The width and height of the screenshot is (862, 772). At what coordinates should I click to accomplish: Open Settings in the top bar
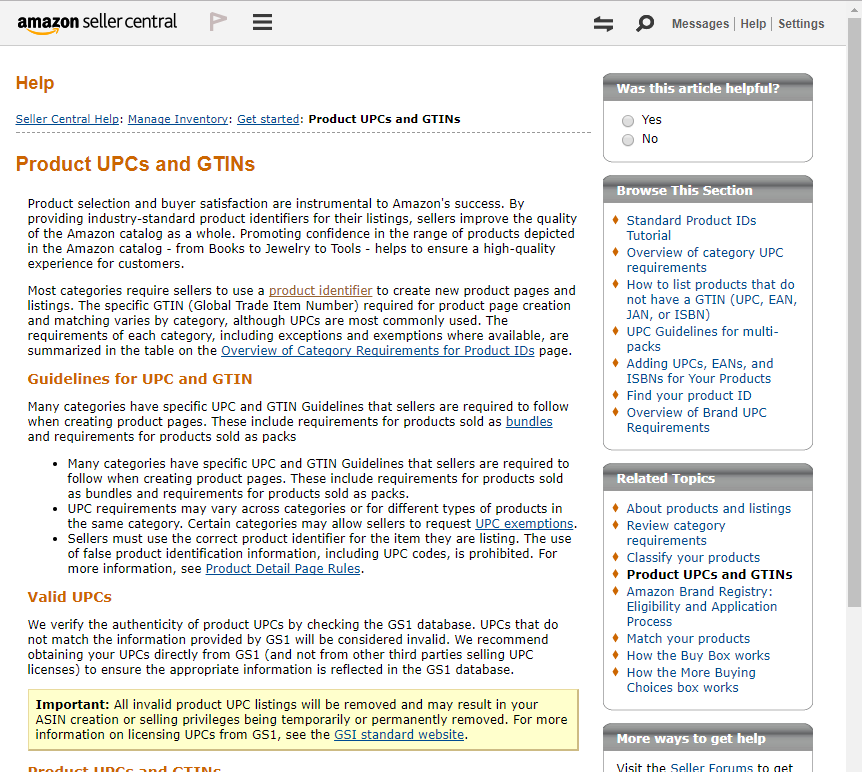(x=801, y=24)
